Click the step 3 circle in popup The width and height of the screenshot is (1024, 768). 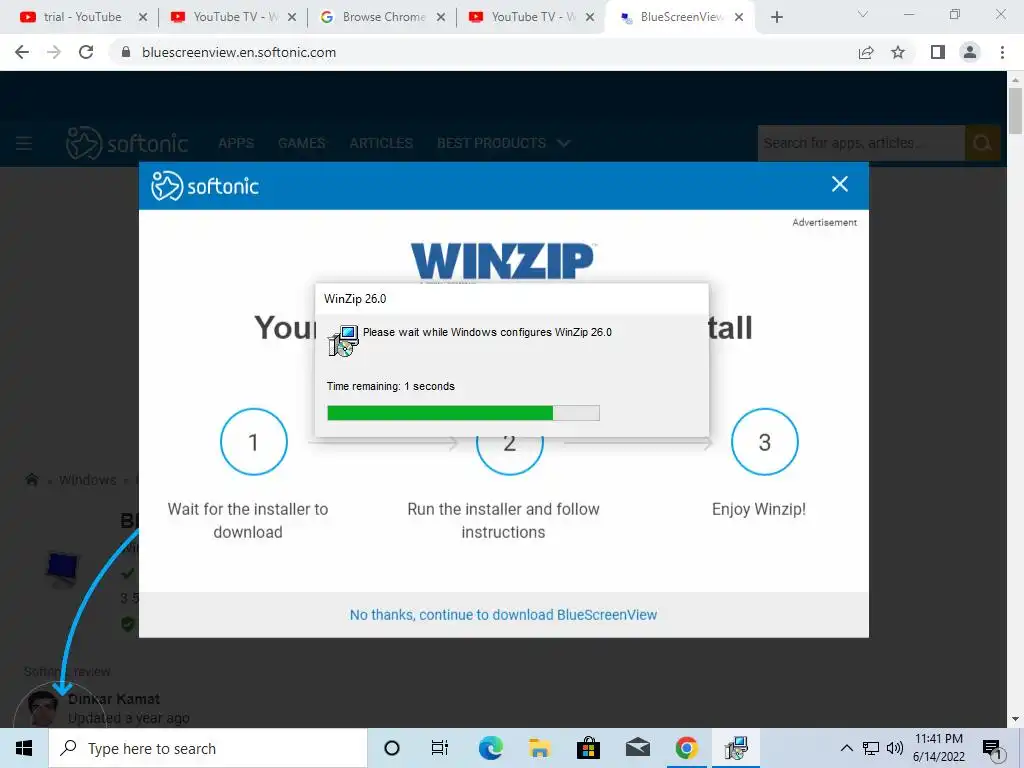[x=765, y=442]
